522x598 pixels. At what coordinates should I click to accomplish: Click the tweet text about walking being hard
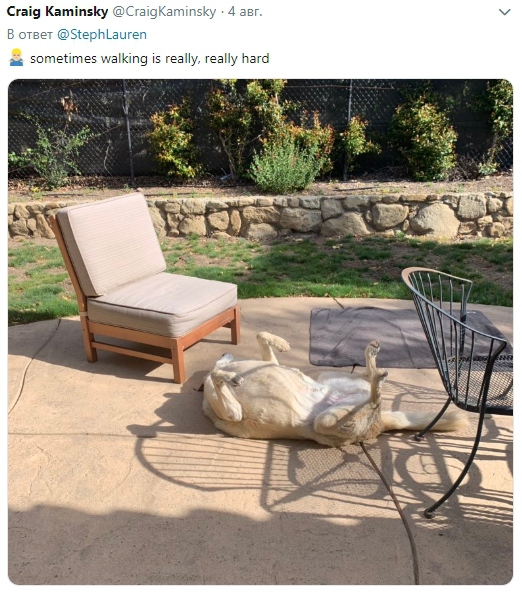(149, 58)
